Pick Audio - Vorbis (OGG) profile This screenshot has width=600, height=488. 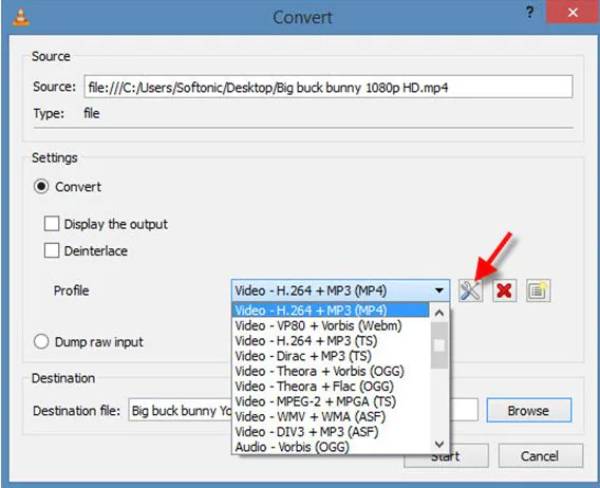coord(330,447)
